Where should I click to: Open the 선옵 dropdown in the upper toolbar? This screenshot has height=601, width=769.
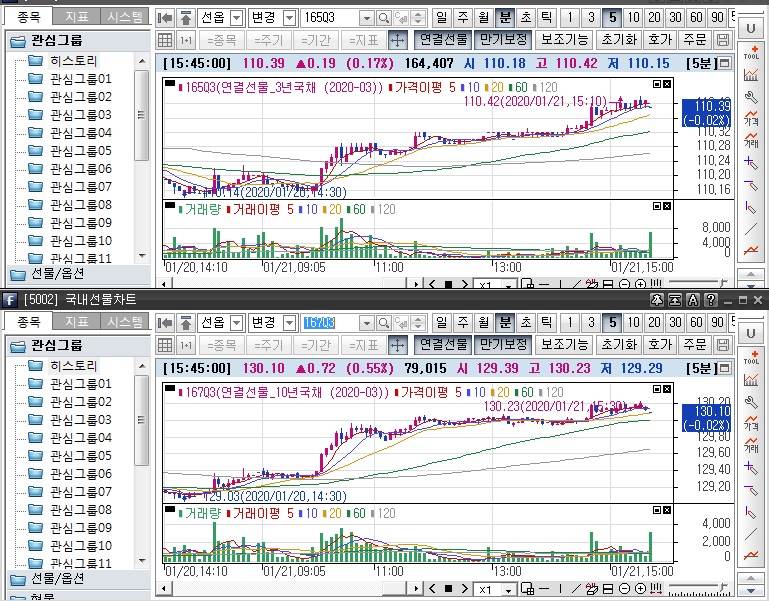(236, 18)
